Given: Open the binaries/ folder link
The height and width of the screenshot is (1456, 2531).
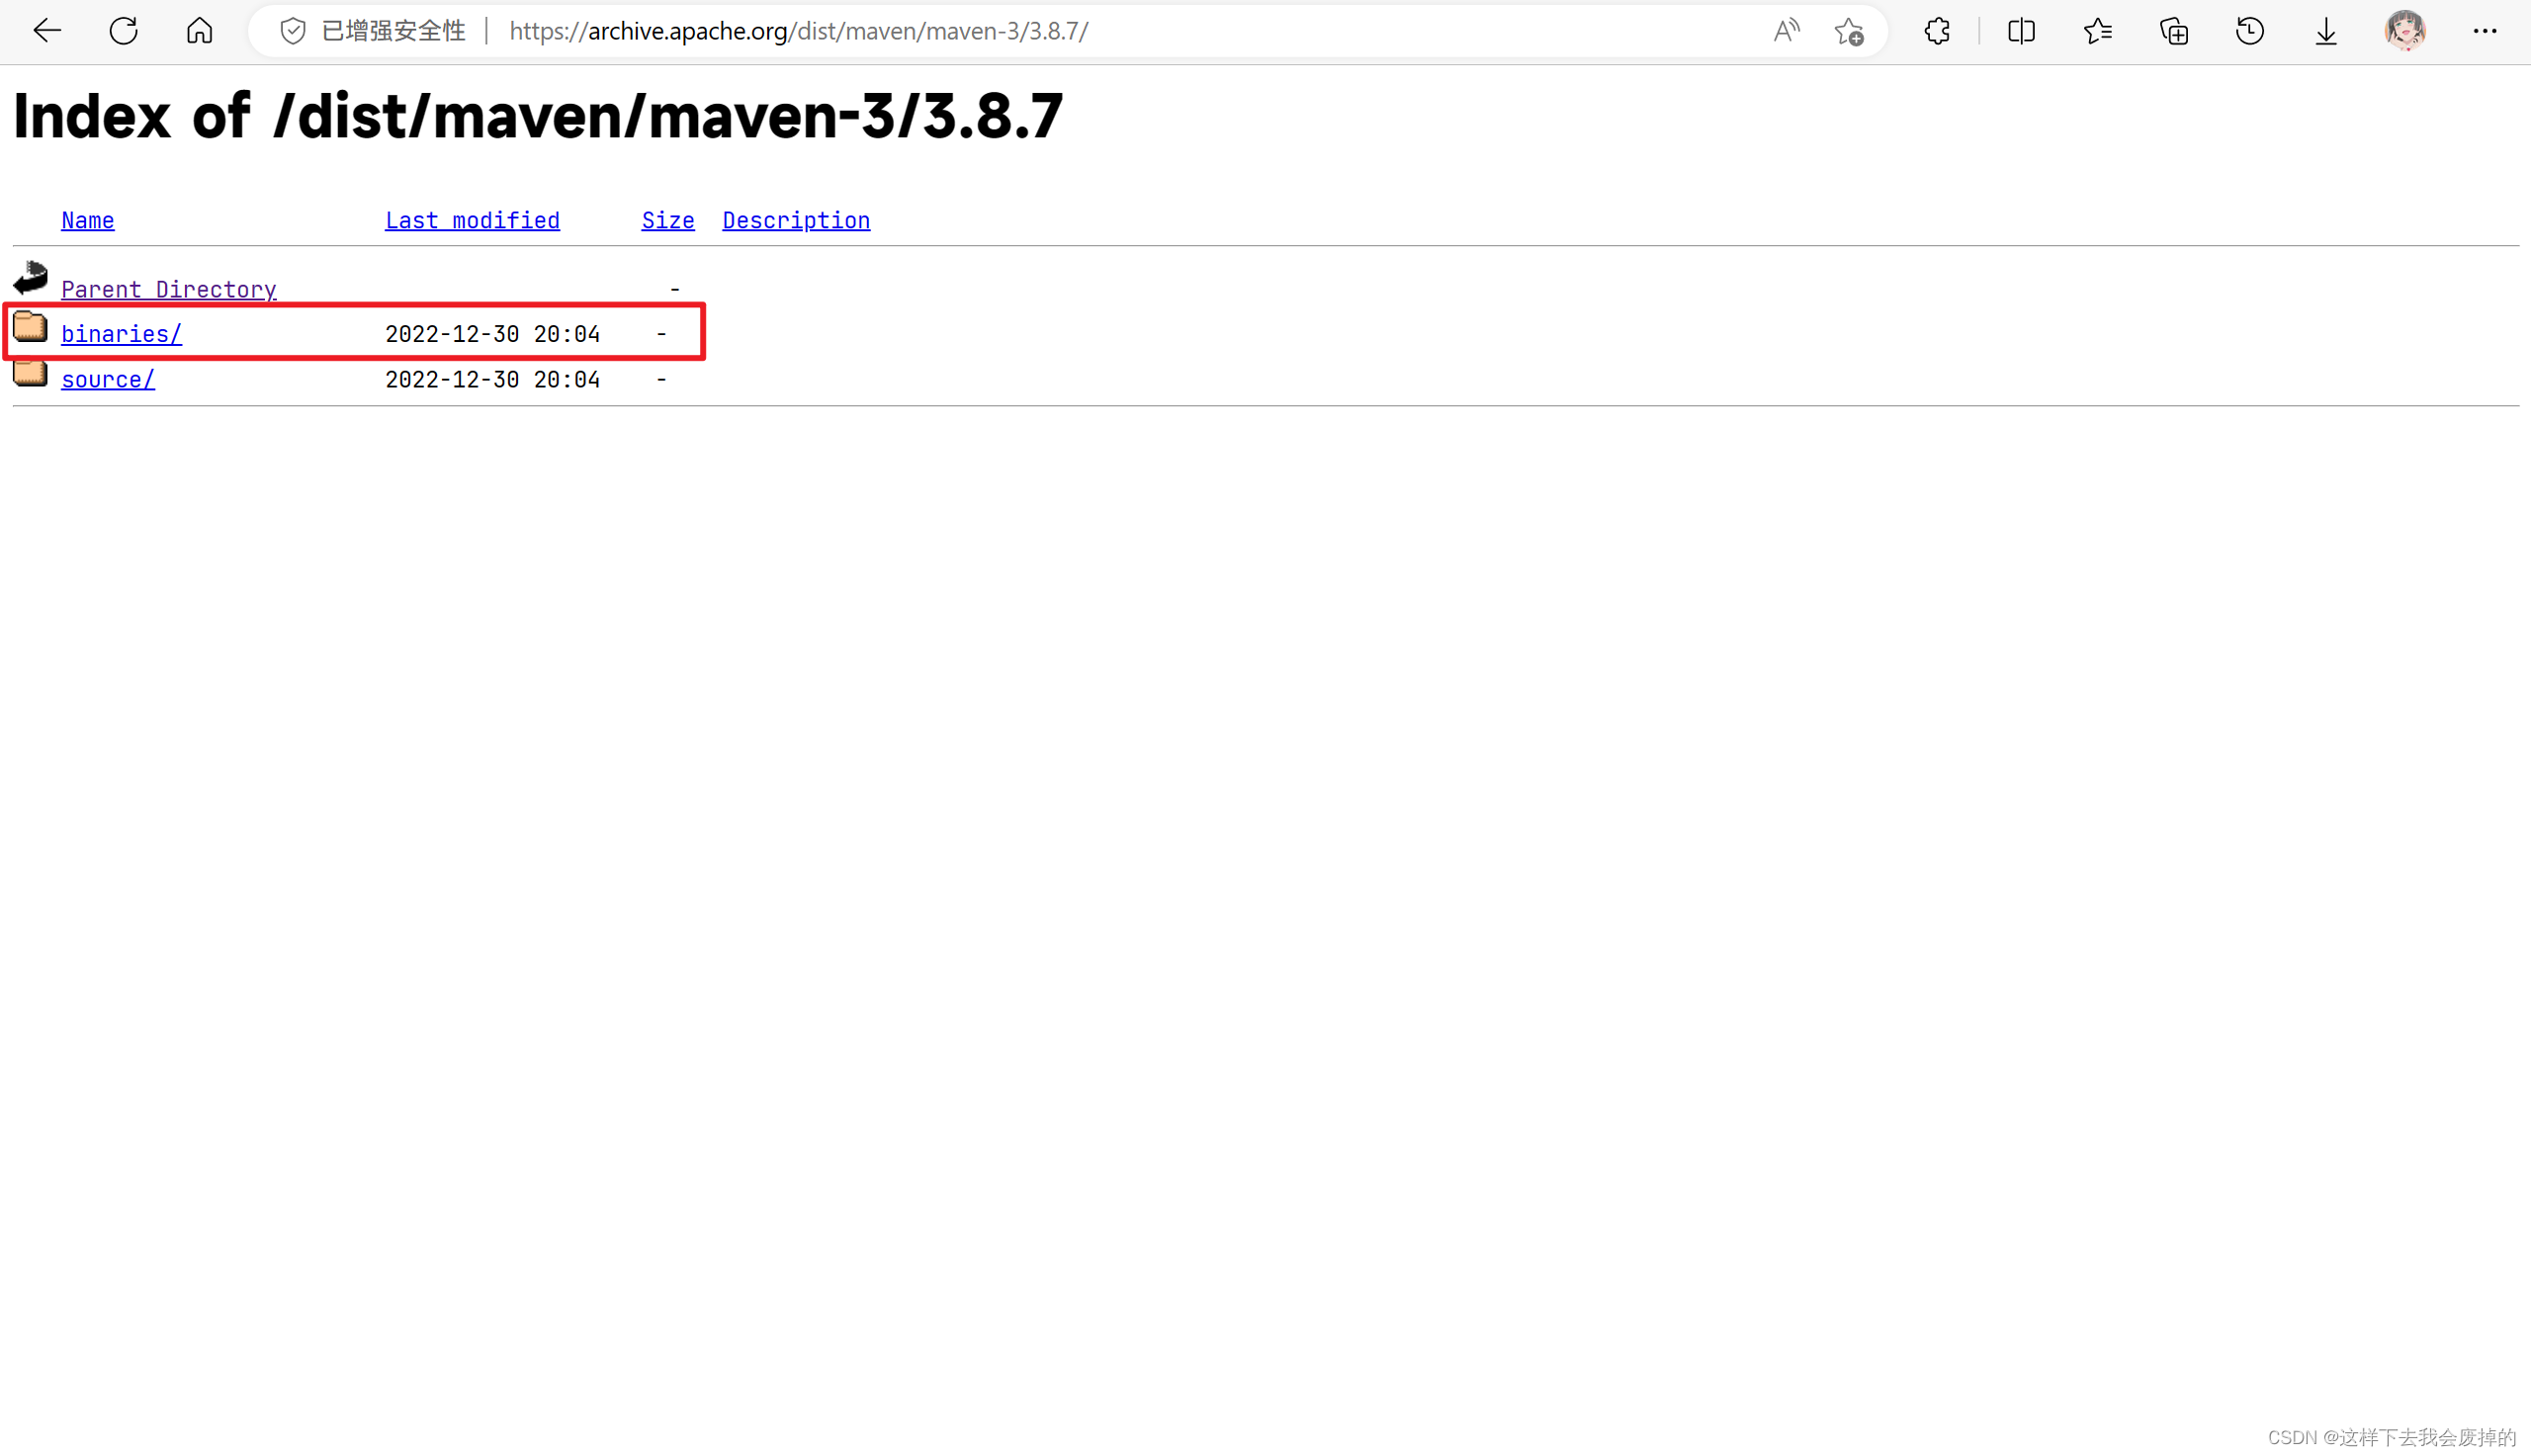Looking at the screenshot, I should point(121,334).
